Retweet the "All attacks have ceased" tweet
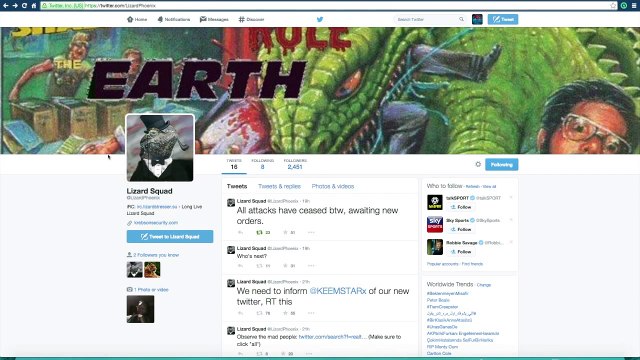The height and width of the screenshot is (360, 640). pos(259,232)
